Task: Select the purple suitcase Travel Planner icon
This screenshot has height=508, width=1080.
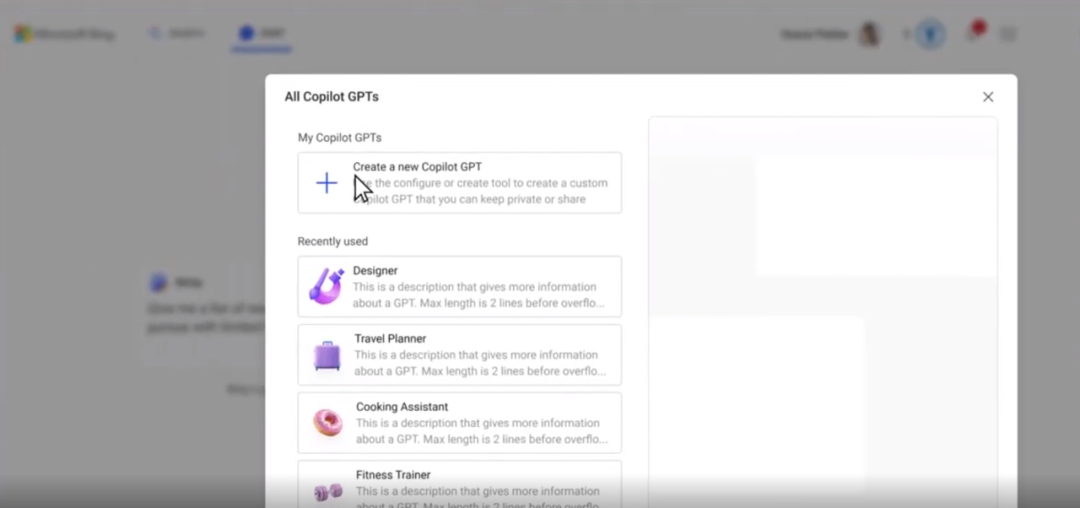Action: click(x=327, y=355)
